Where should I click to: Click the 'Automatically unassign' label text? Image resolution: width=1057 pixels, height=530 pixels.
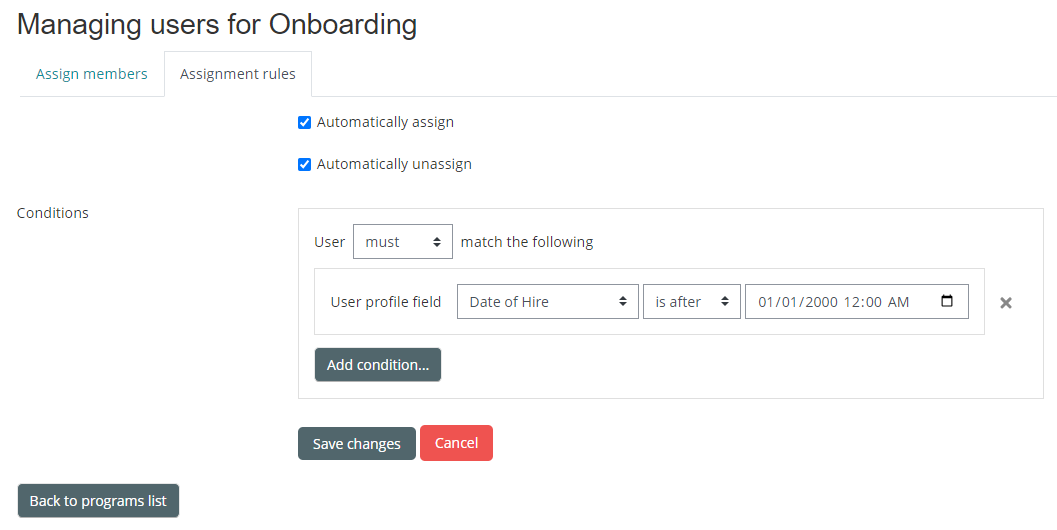pos(394,164)
